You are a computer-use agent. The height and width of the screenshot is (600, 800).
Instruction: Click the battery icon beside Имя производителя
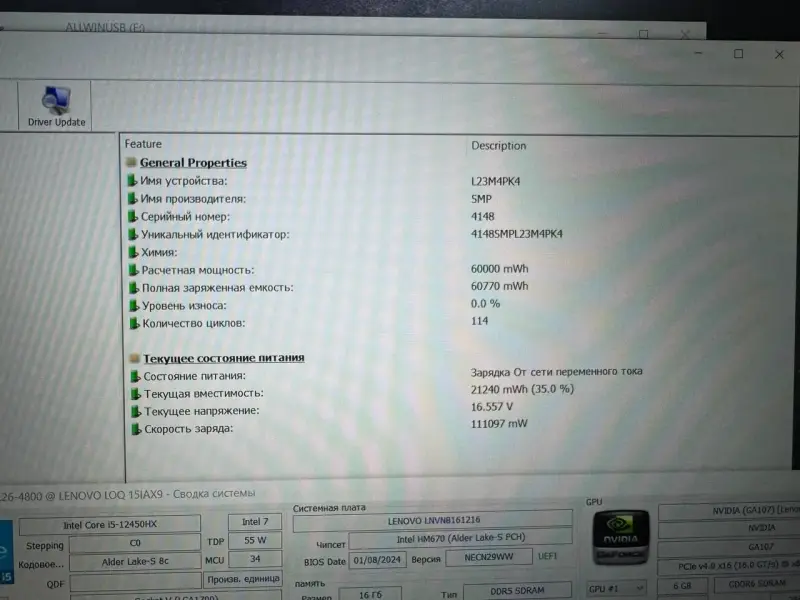click(x=132, y=198)
